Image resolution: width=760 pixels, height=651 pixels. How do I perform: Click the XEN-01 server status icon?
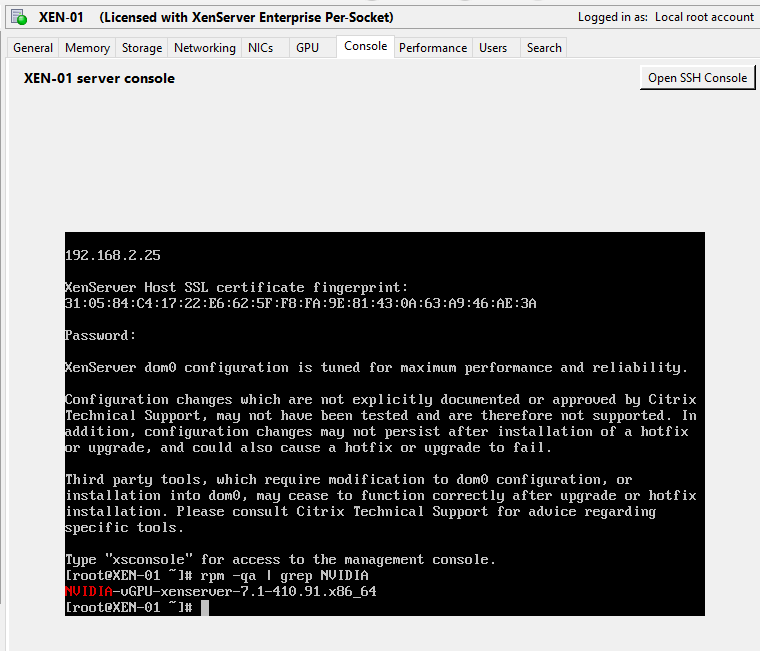19,17
